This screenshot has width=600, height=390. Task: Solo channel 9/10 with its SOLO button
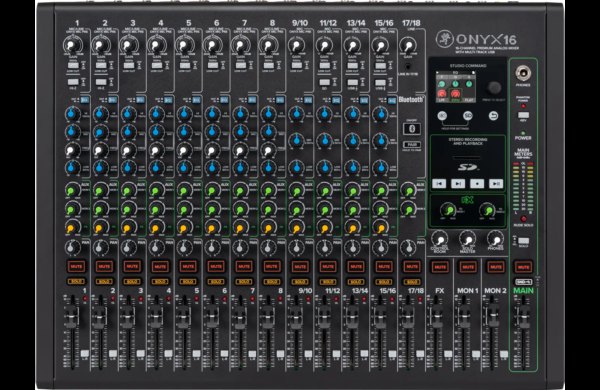click(300, 281)
